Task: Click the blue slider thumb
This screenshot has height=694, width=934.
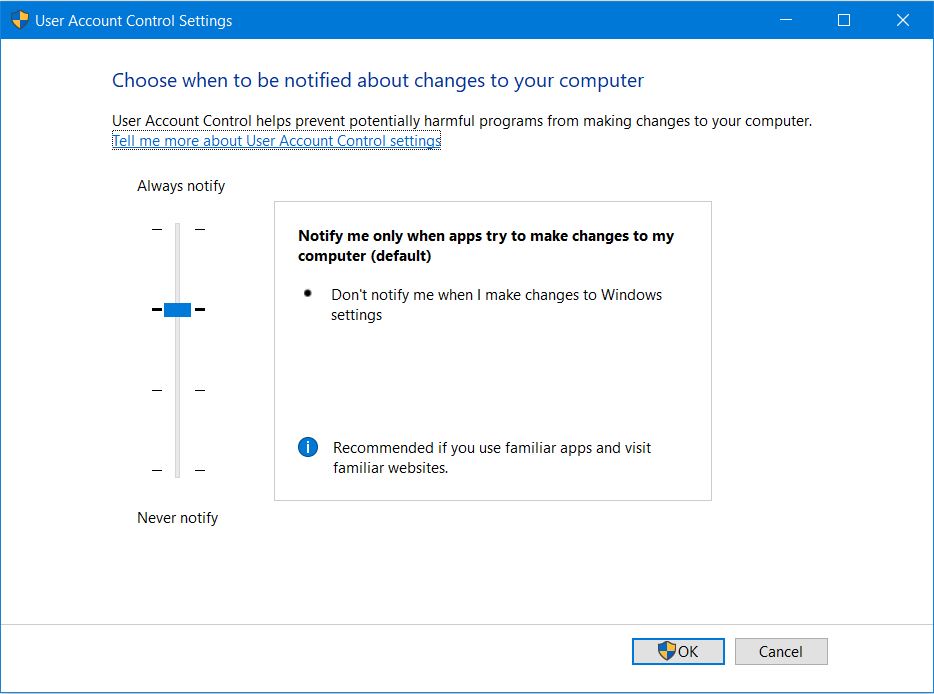Action: (x=178, y=309)
